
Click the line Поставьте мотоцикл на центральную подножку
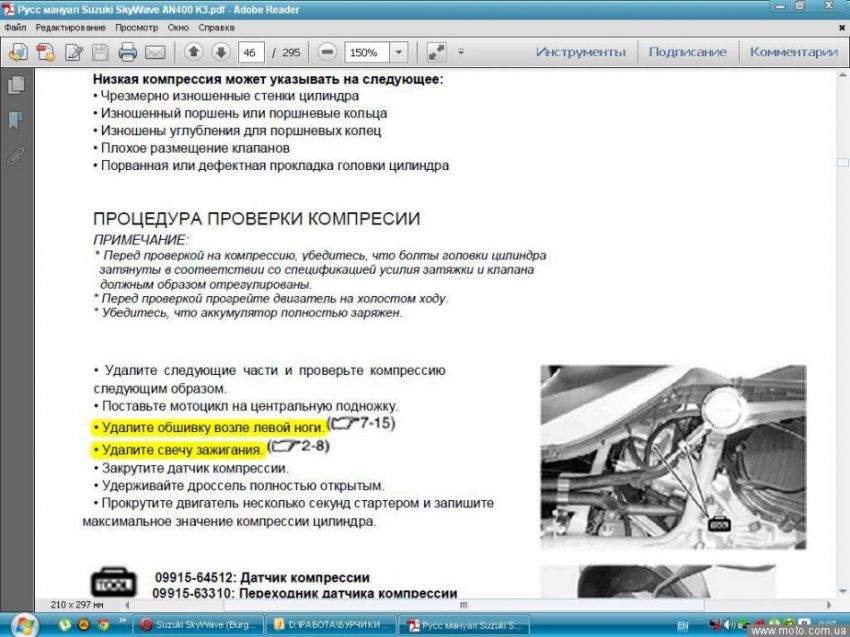pos(246,406)
